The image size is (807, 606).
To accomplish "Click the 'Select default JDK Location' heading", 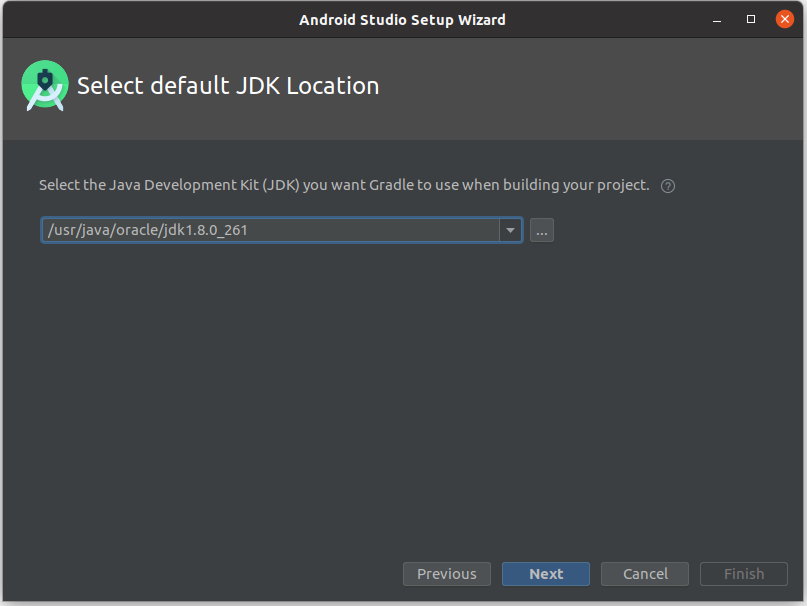I will tap(228, 85).
